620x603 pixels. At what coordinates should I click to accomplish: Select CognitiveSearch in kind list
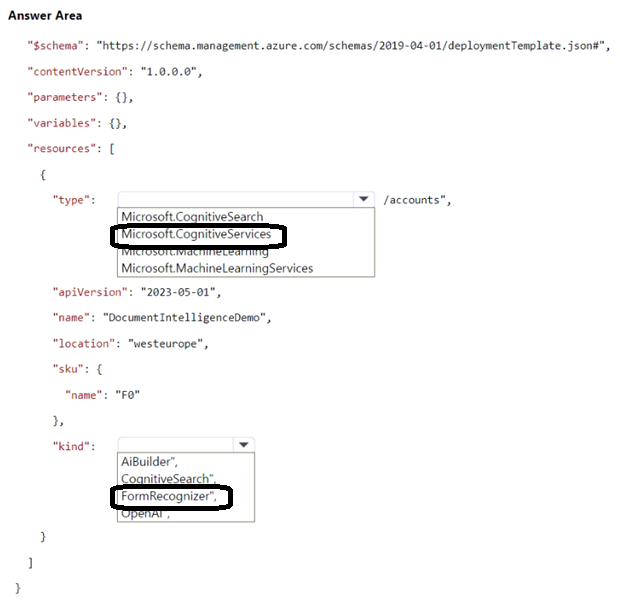166,479
